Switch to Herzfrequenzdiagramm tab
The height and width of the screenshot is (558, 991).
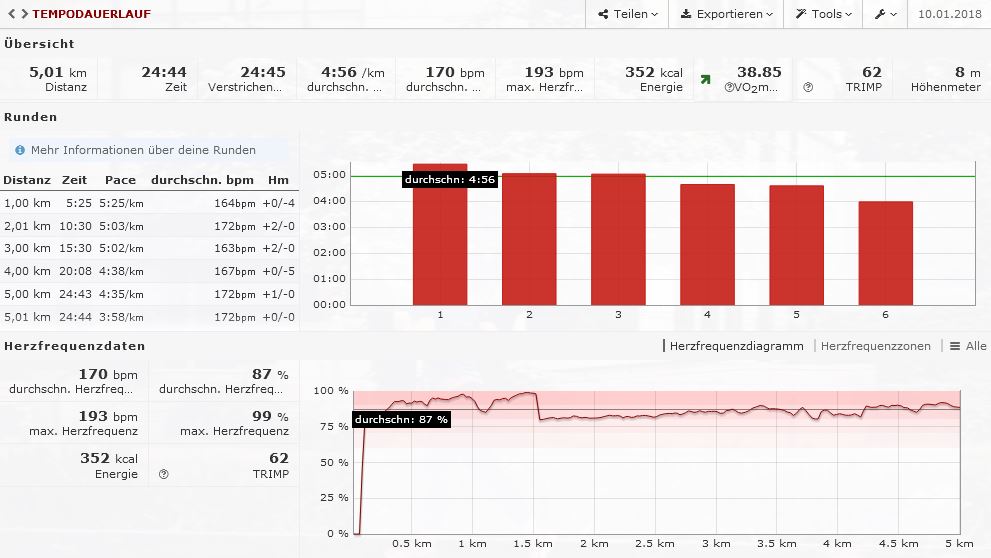click(736, 346)
